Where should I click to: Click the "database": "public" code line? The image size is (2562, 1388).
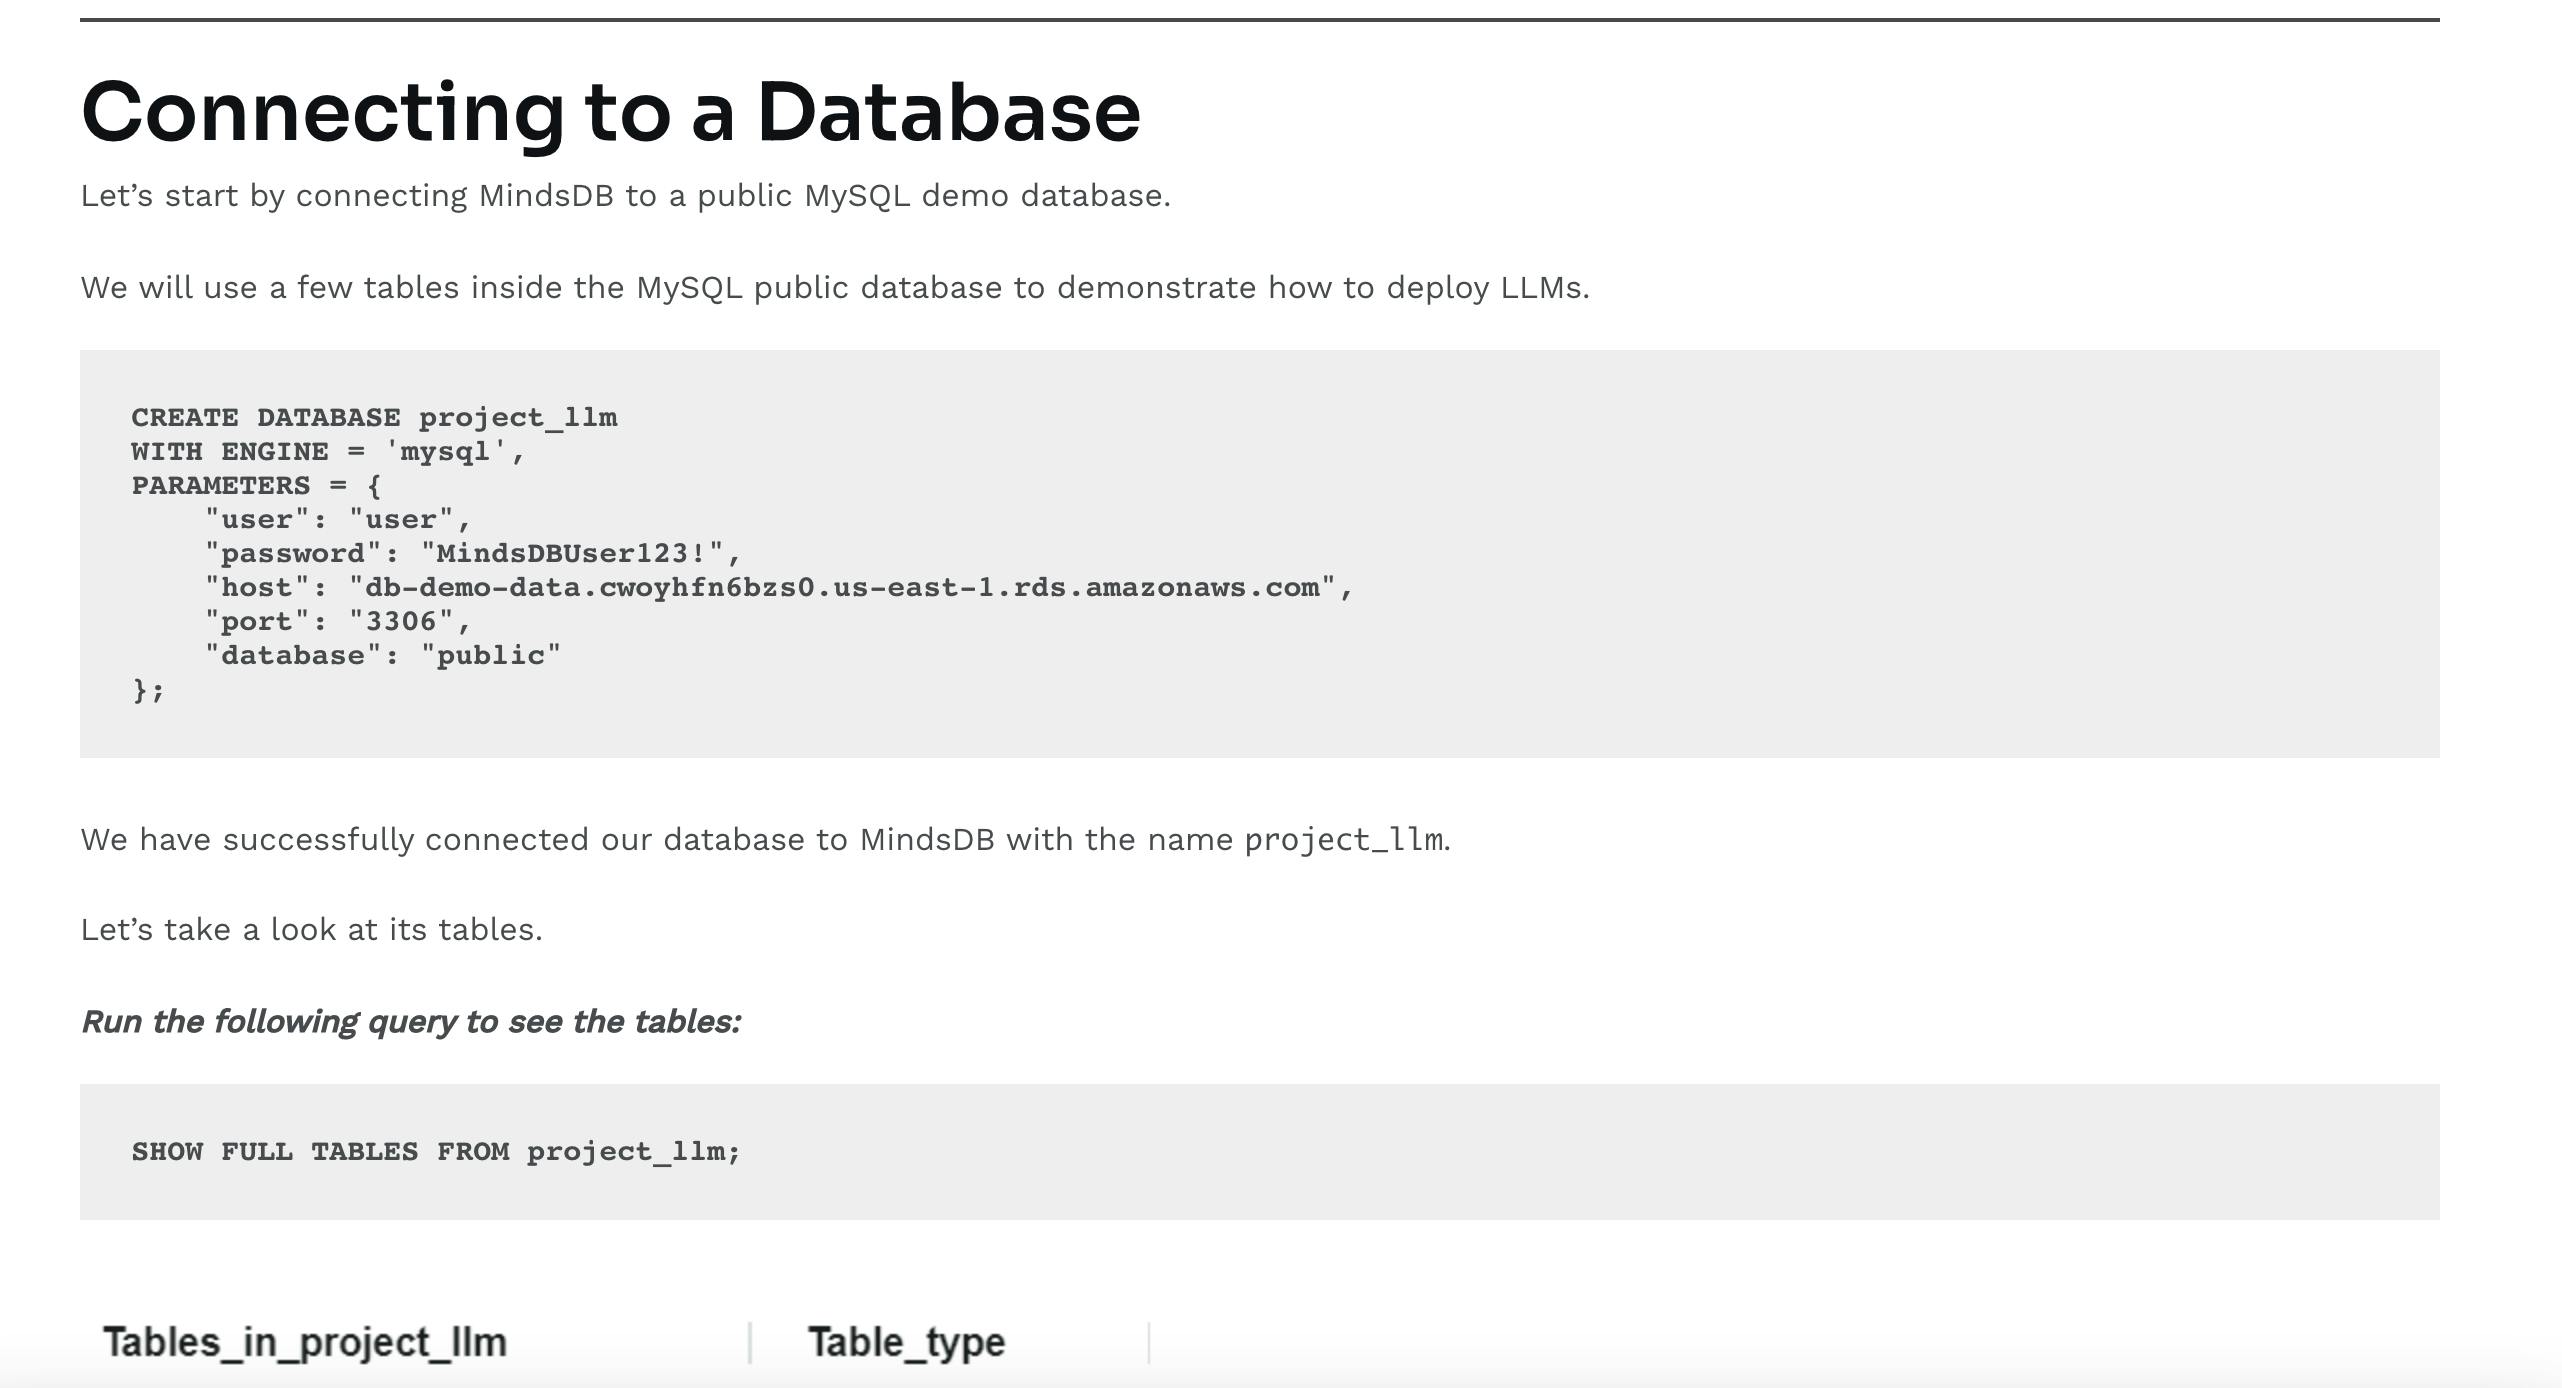(x=382, y=655)
